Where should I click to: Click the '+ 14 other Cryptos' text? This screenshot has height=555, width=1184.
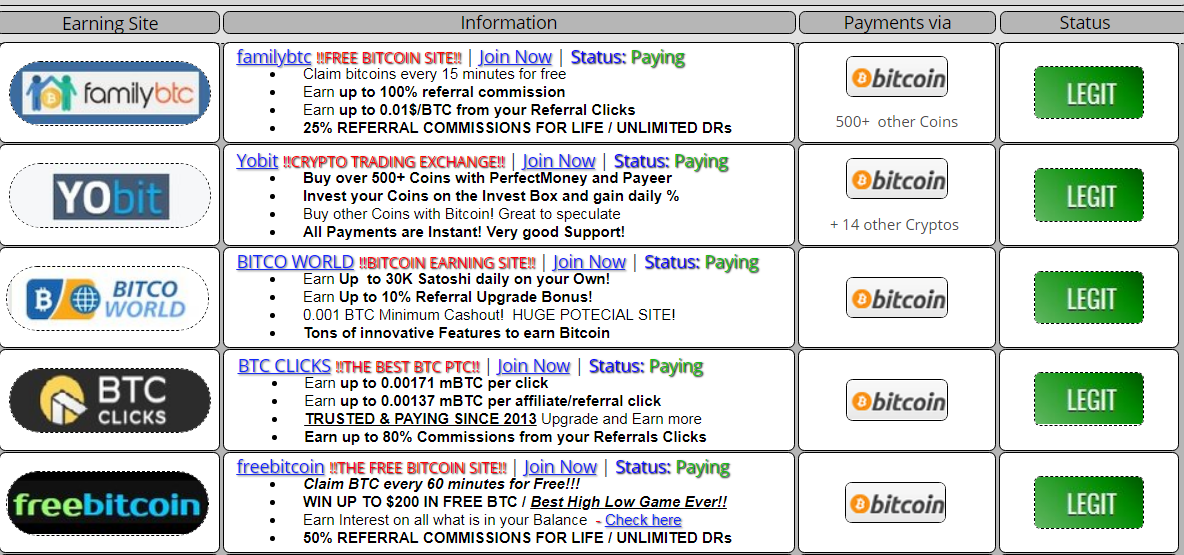[x=894, y=224]
